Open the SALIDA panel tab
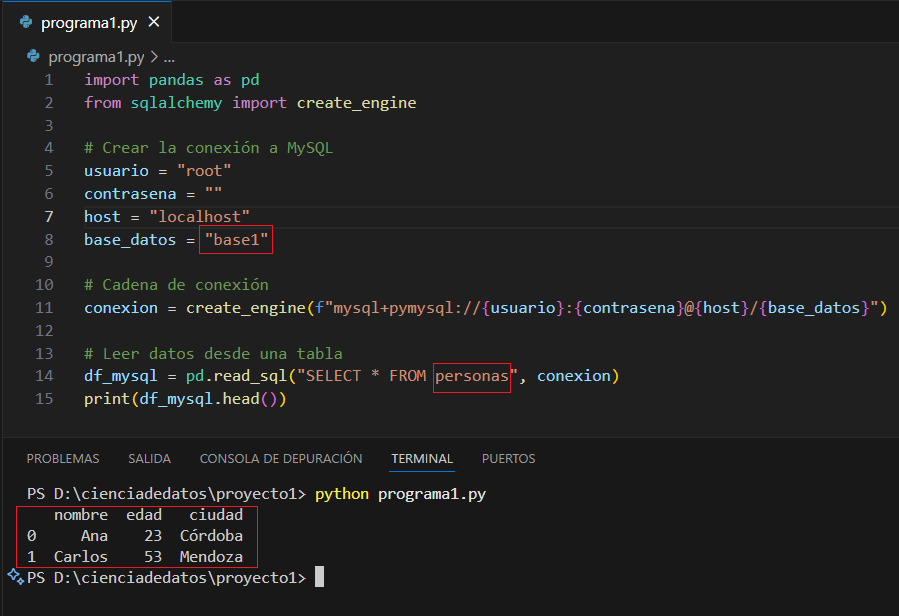 coord(149,458)
